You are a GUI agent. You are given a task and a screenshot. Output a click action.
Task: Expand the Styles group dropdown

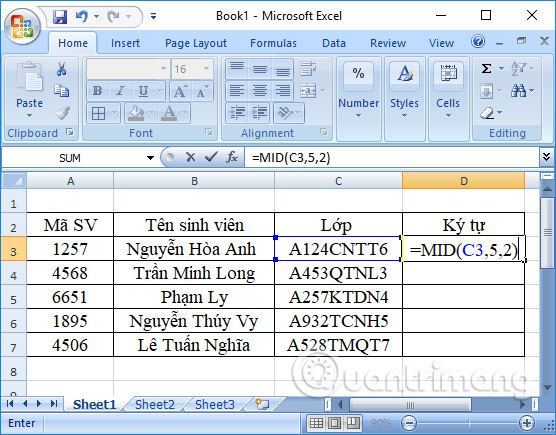click(404, 116)
